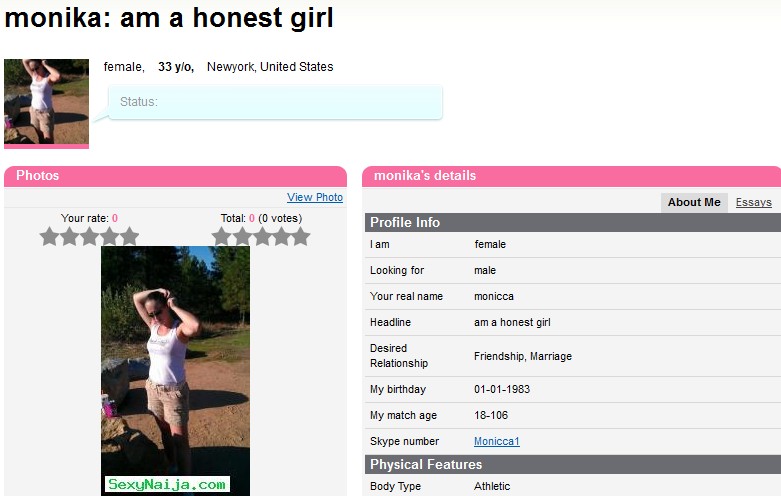Click the Profile Info section header
This screenshot has width=781, height=496.
point(573,223)
